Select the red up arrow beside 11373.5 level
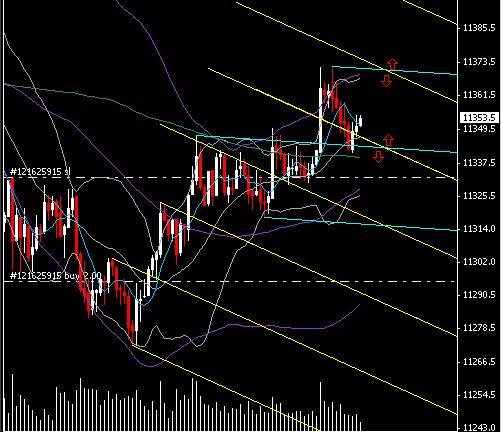Screen dimensions: 501x432 (x=392, y=64)
